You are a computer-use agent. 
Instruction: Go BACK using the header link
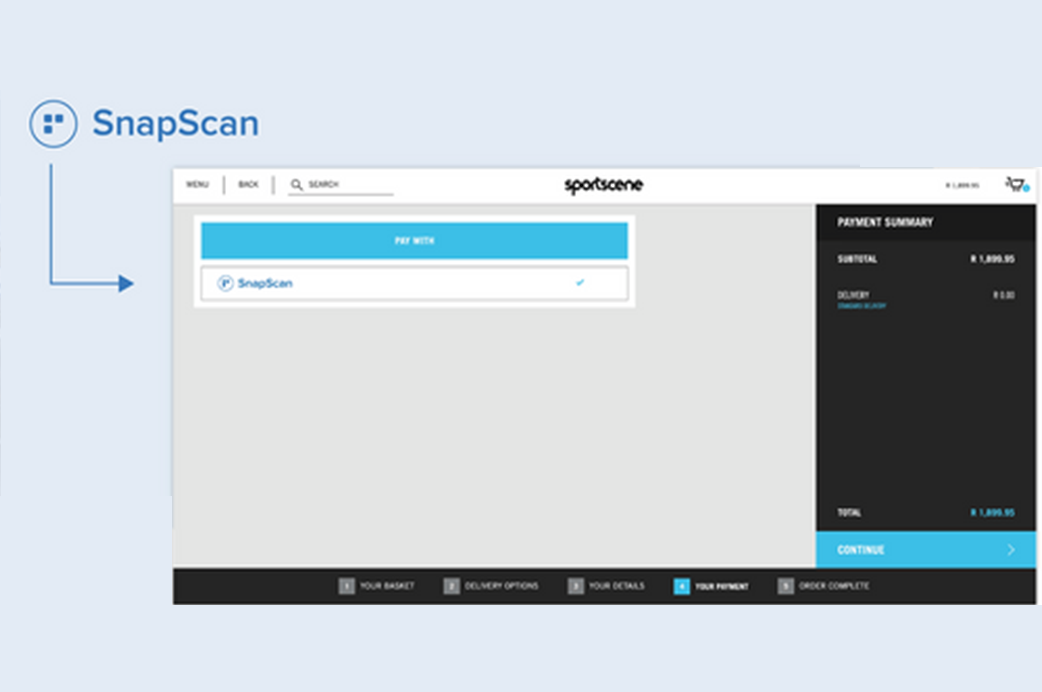click(248, 184)
